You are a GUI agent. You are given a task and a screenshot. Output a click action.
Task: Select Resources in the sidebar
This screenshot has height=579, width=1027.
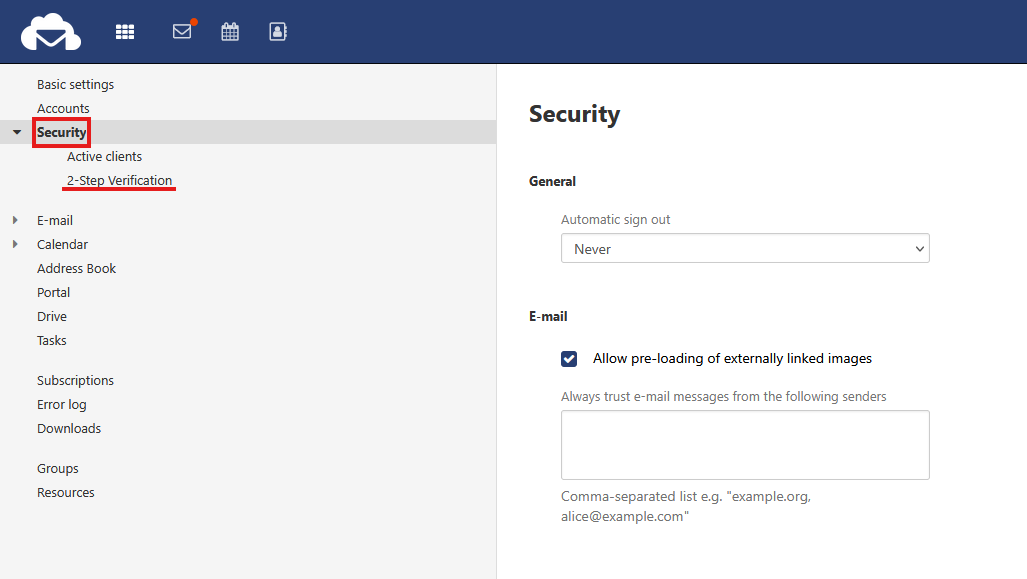[66, 492]
